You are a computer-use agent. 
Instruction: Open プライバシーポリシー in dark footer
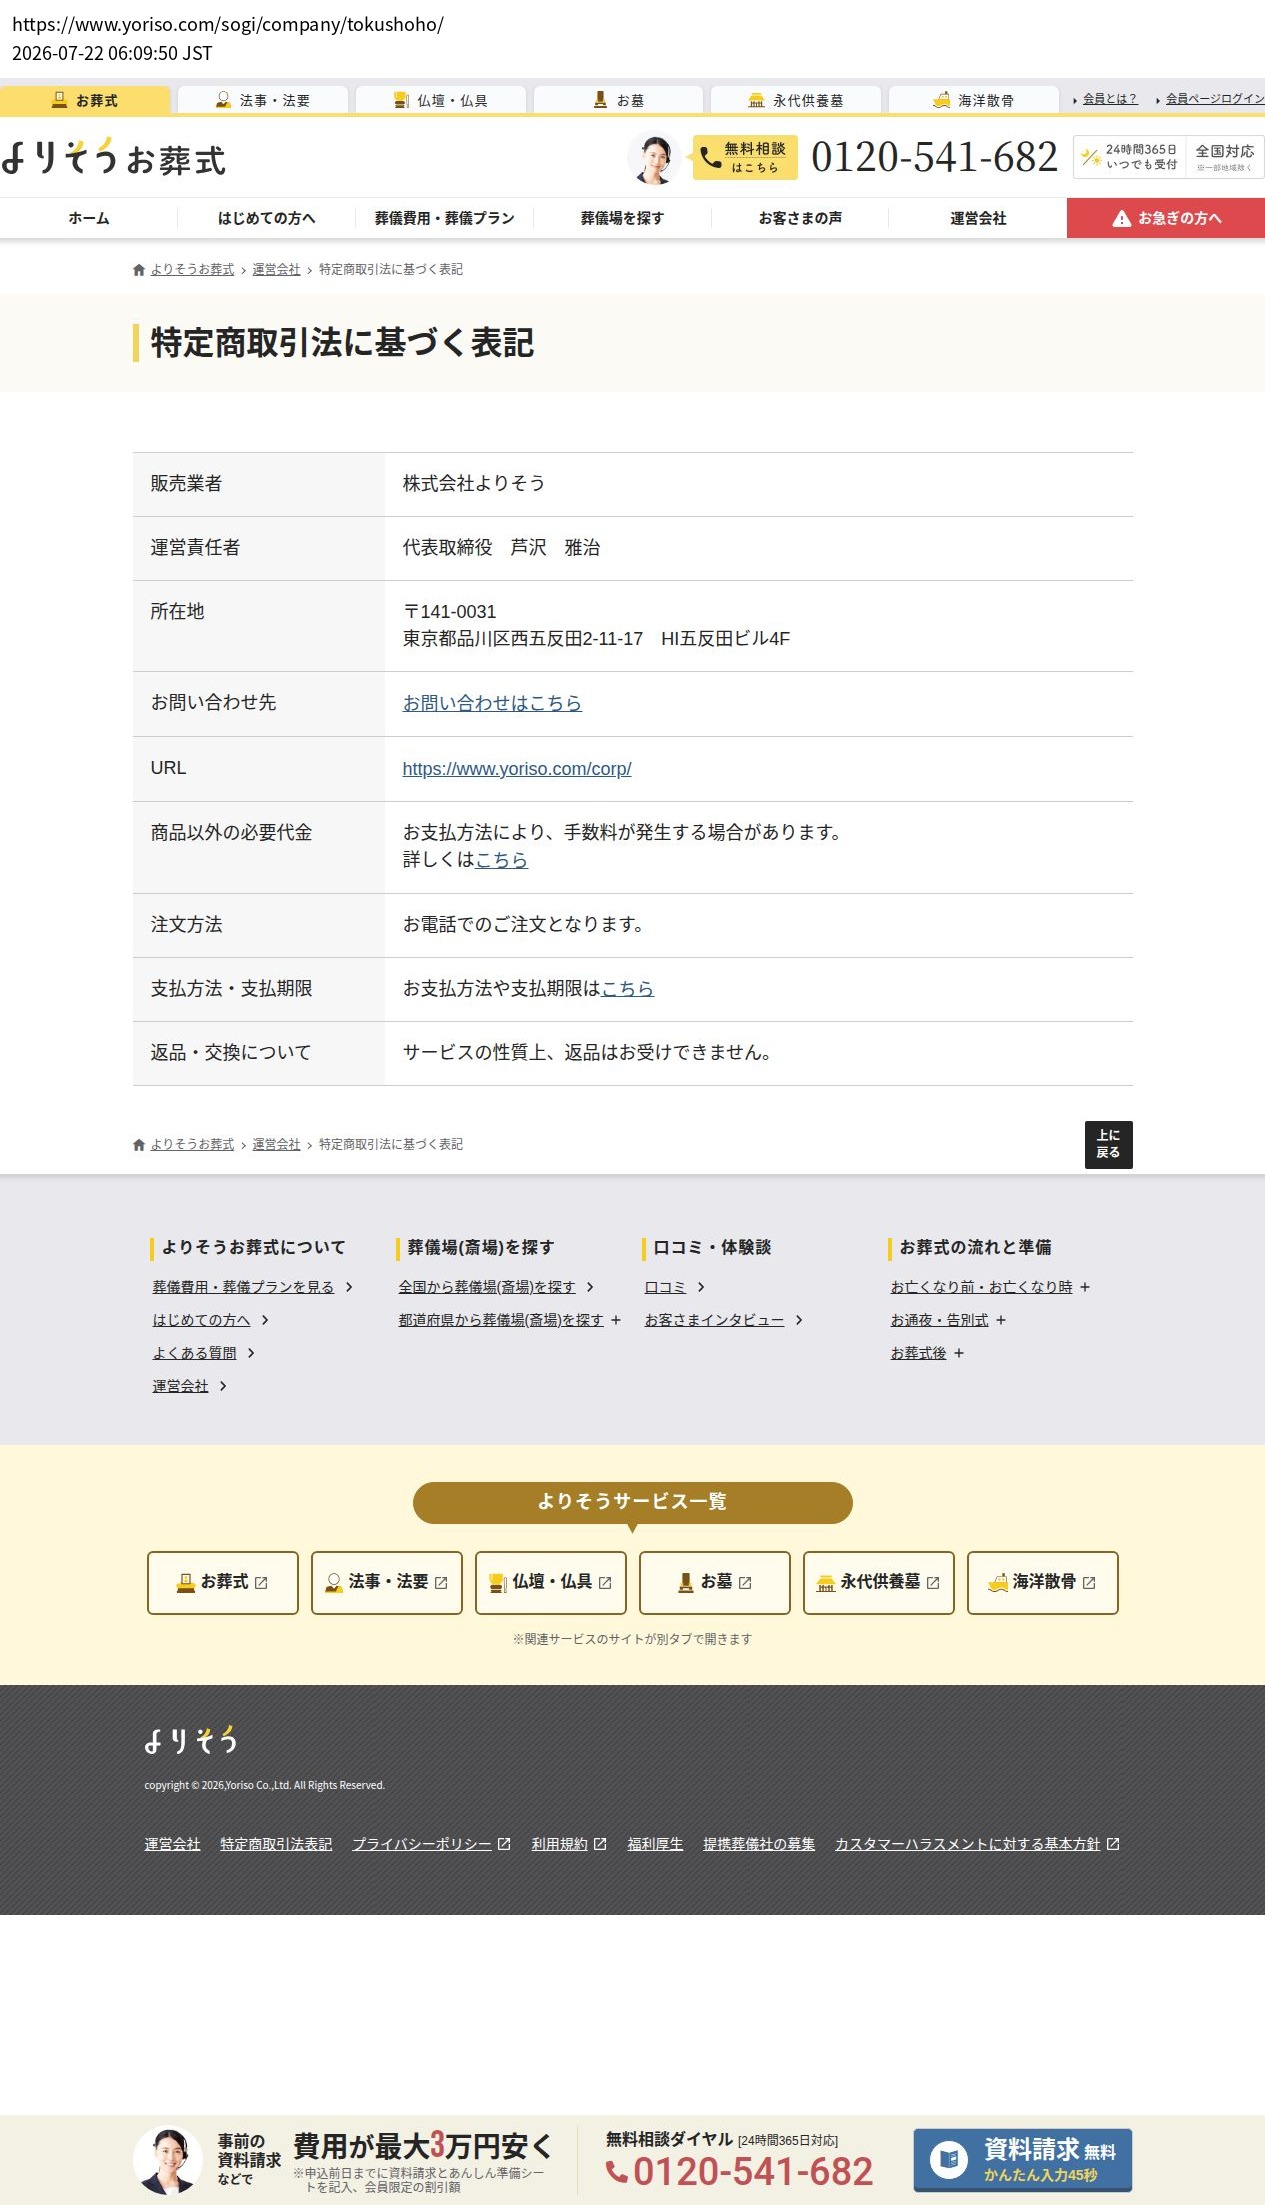click(431, 1844)
